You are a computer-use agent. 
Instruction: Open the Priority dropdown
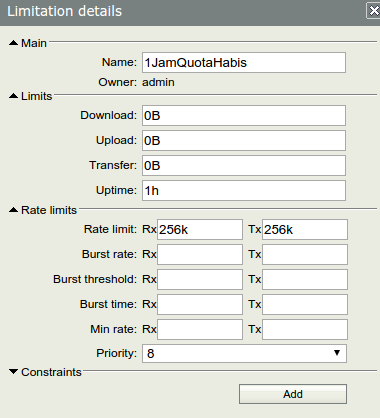coord(244,353)
